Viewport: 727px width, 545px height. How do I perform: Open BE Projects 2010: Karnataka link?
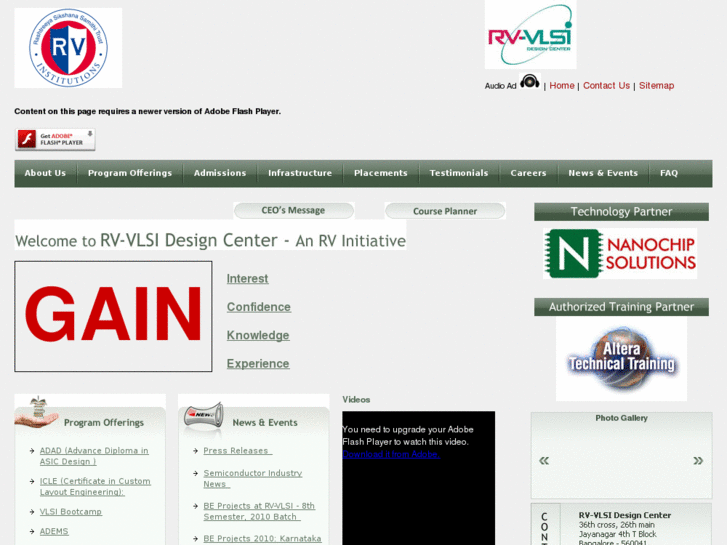pyautogui.click(x=262, y=539)
